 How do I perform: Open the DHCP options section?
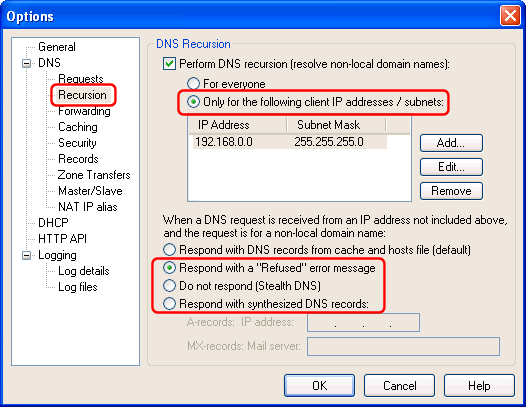tap(53, 223)
